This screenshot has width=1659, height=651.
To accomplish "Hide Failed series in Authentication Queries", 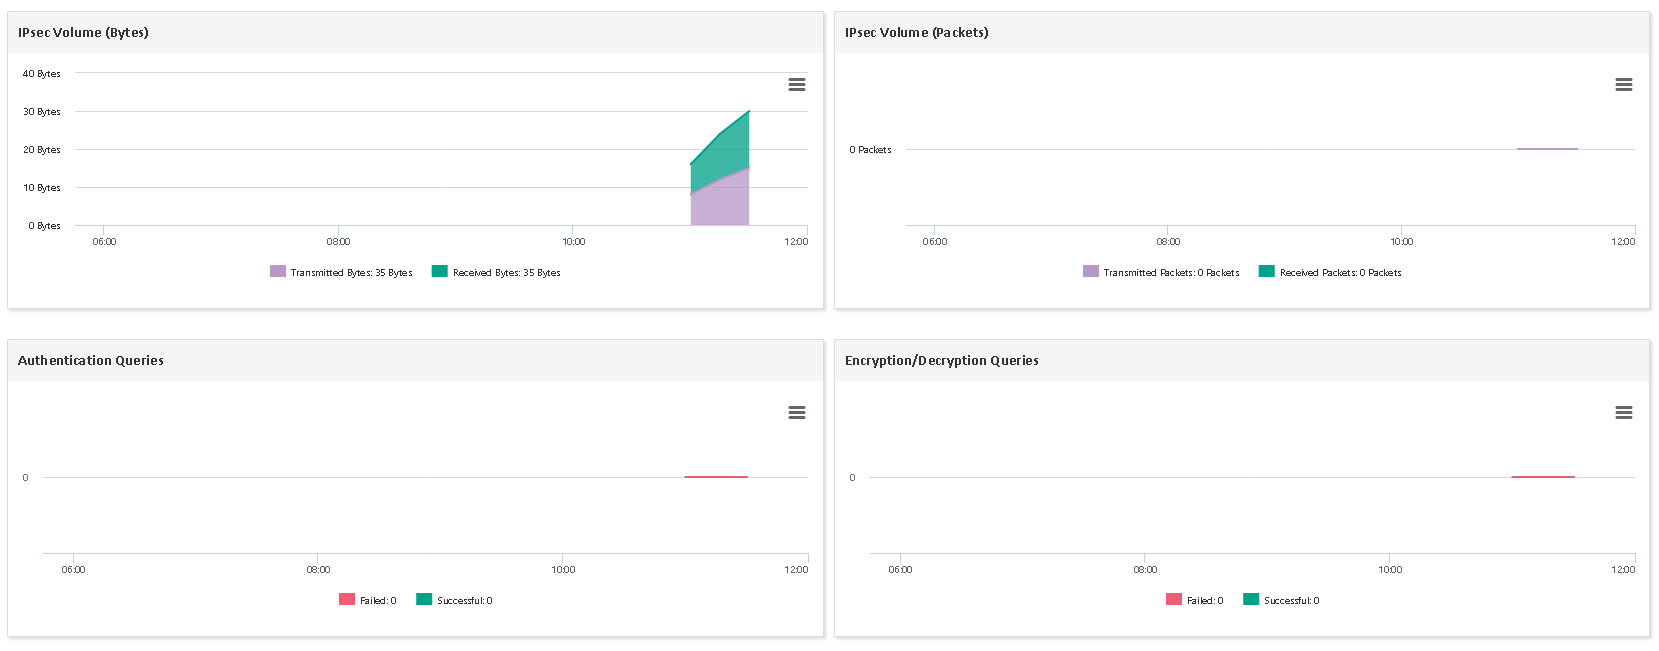I will point(378,601).
